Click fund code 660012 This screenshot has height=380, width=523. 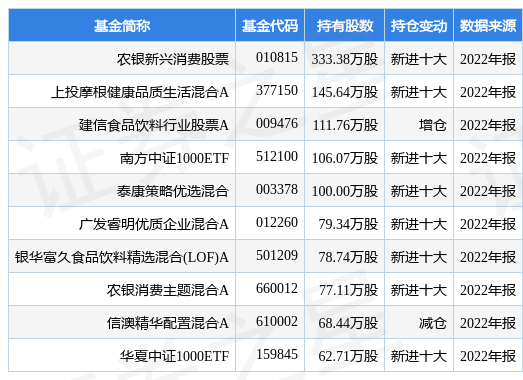click(277, 289)
